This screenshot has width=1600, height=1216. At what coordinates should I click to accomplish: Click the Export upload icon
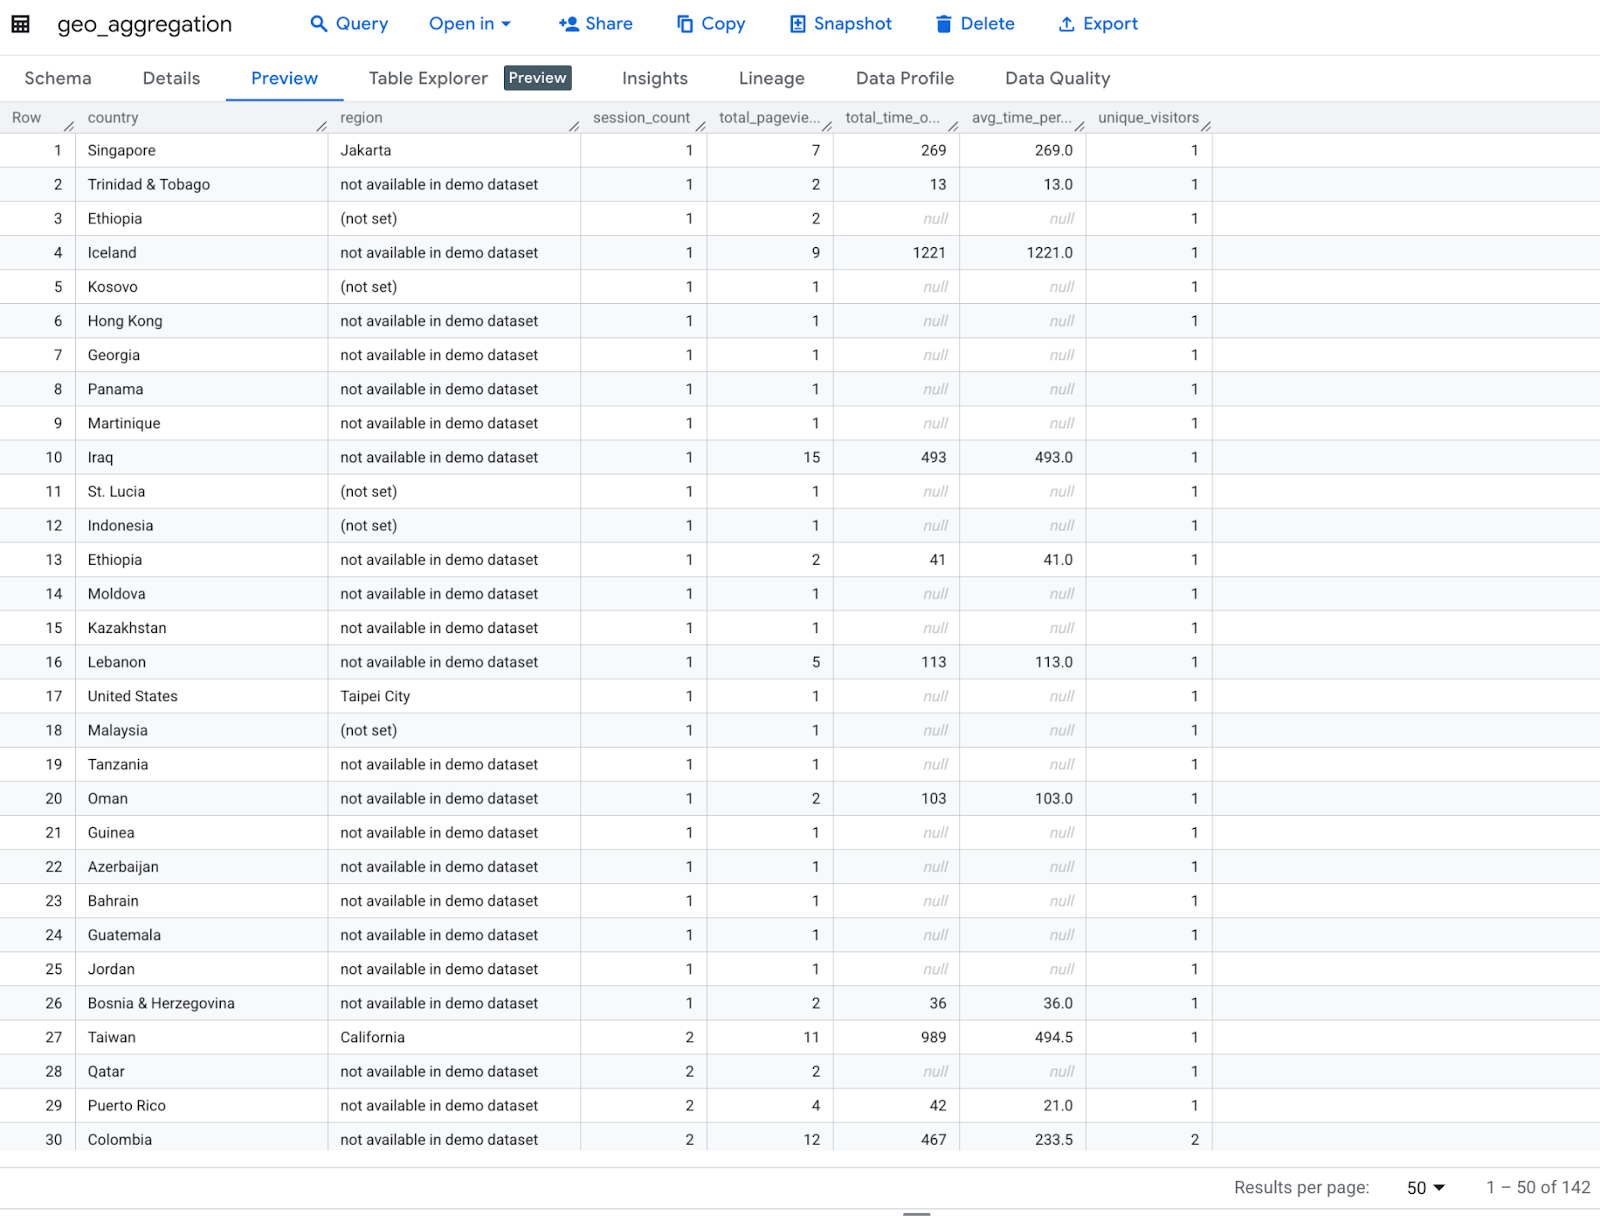coord(1067,24)
